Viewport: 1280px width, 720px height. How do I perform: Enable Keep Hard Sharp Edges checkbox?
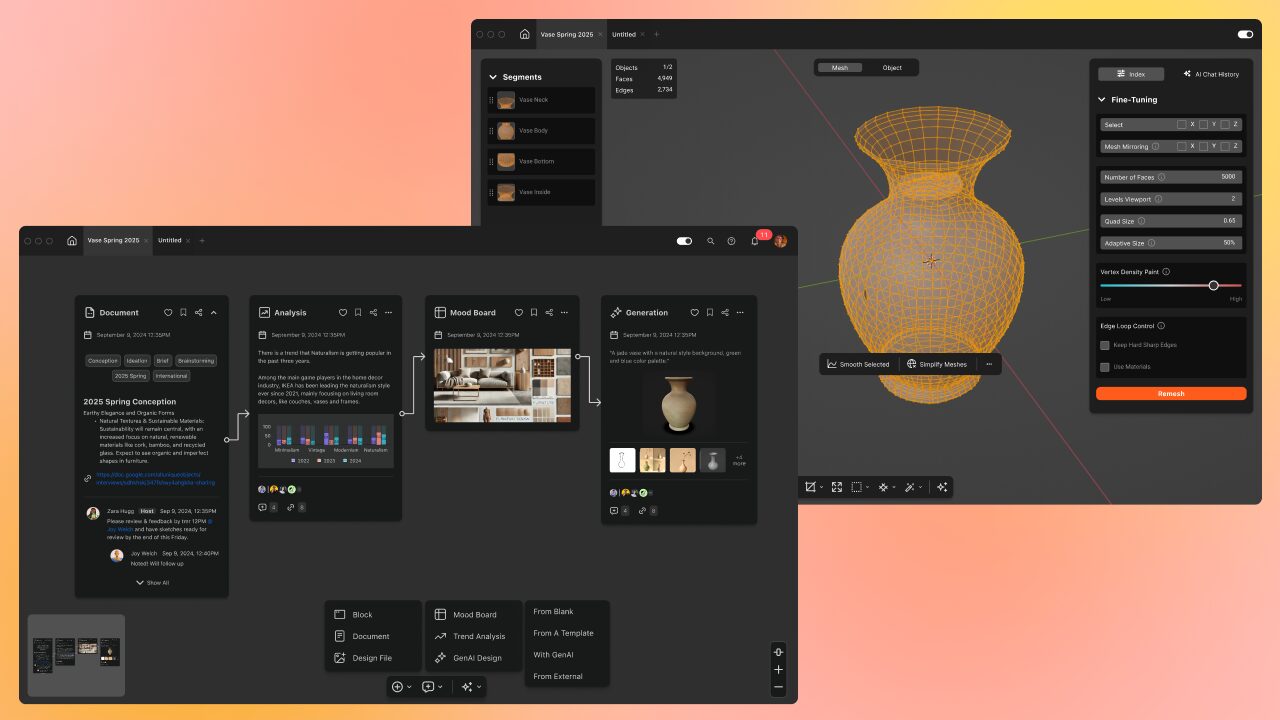tap(1105, 345)
